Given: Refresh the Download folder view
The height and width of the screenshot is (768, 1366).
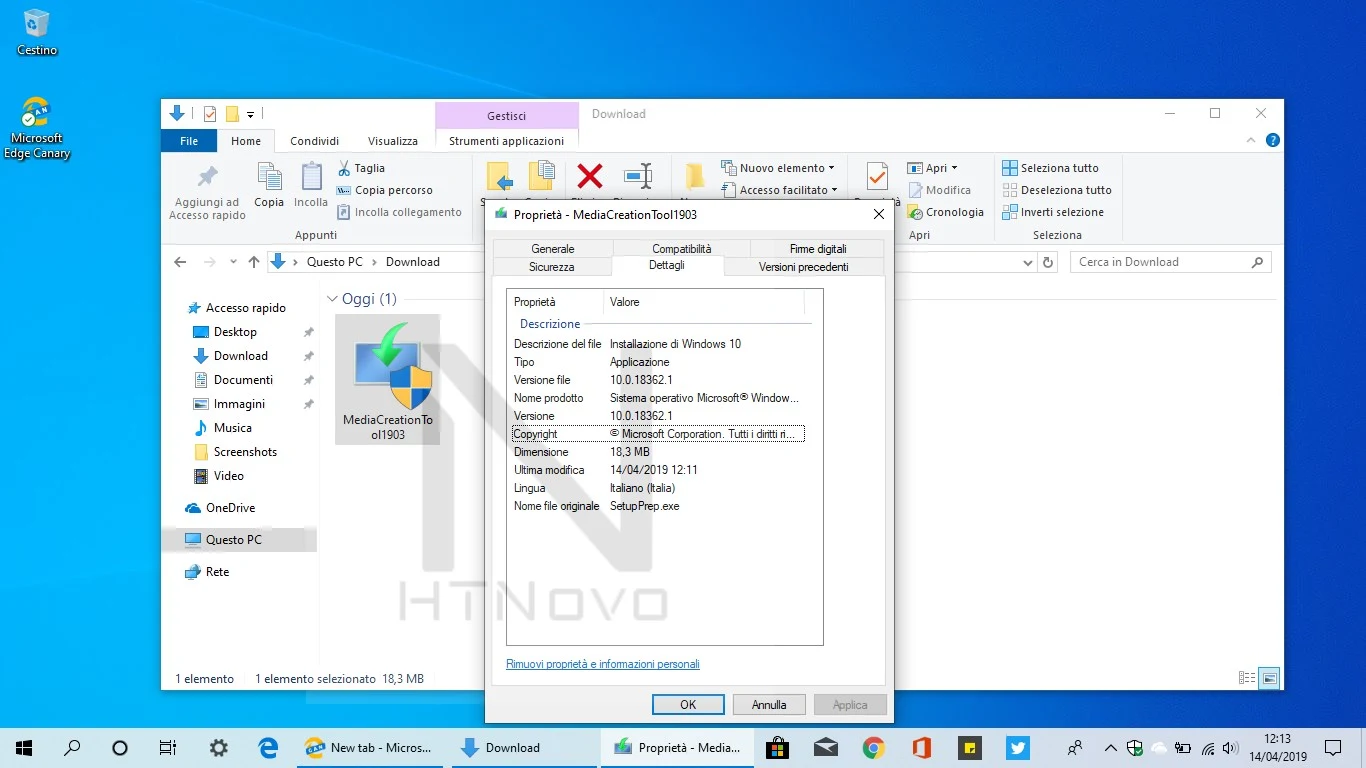Looking at the screenshot, I should click(1048, 262).
